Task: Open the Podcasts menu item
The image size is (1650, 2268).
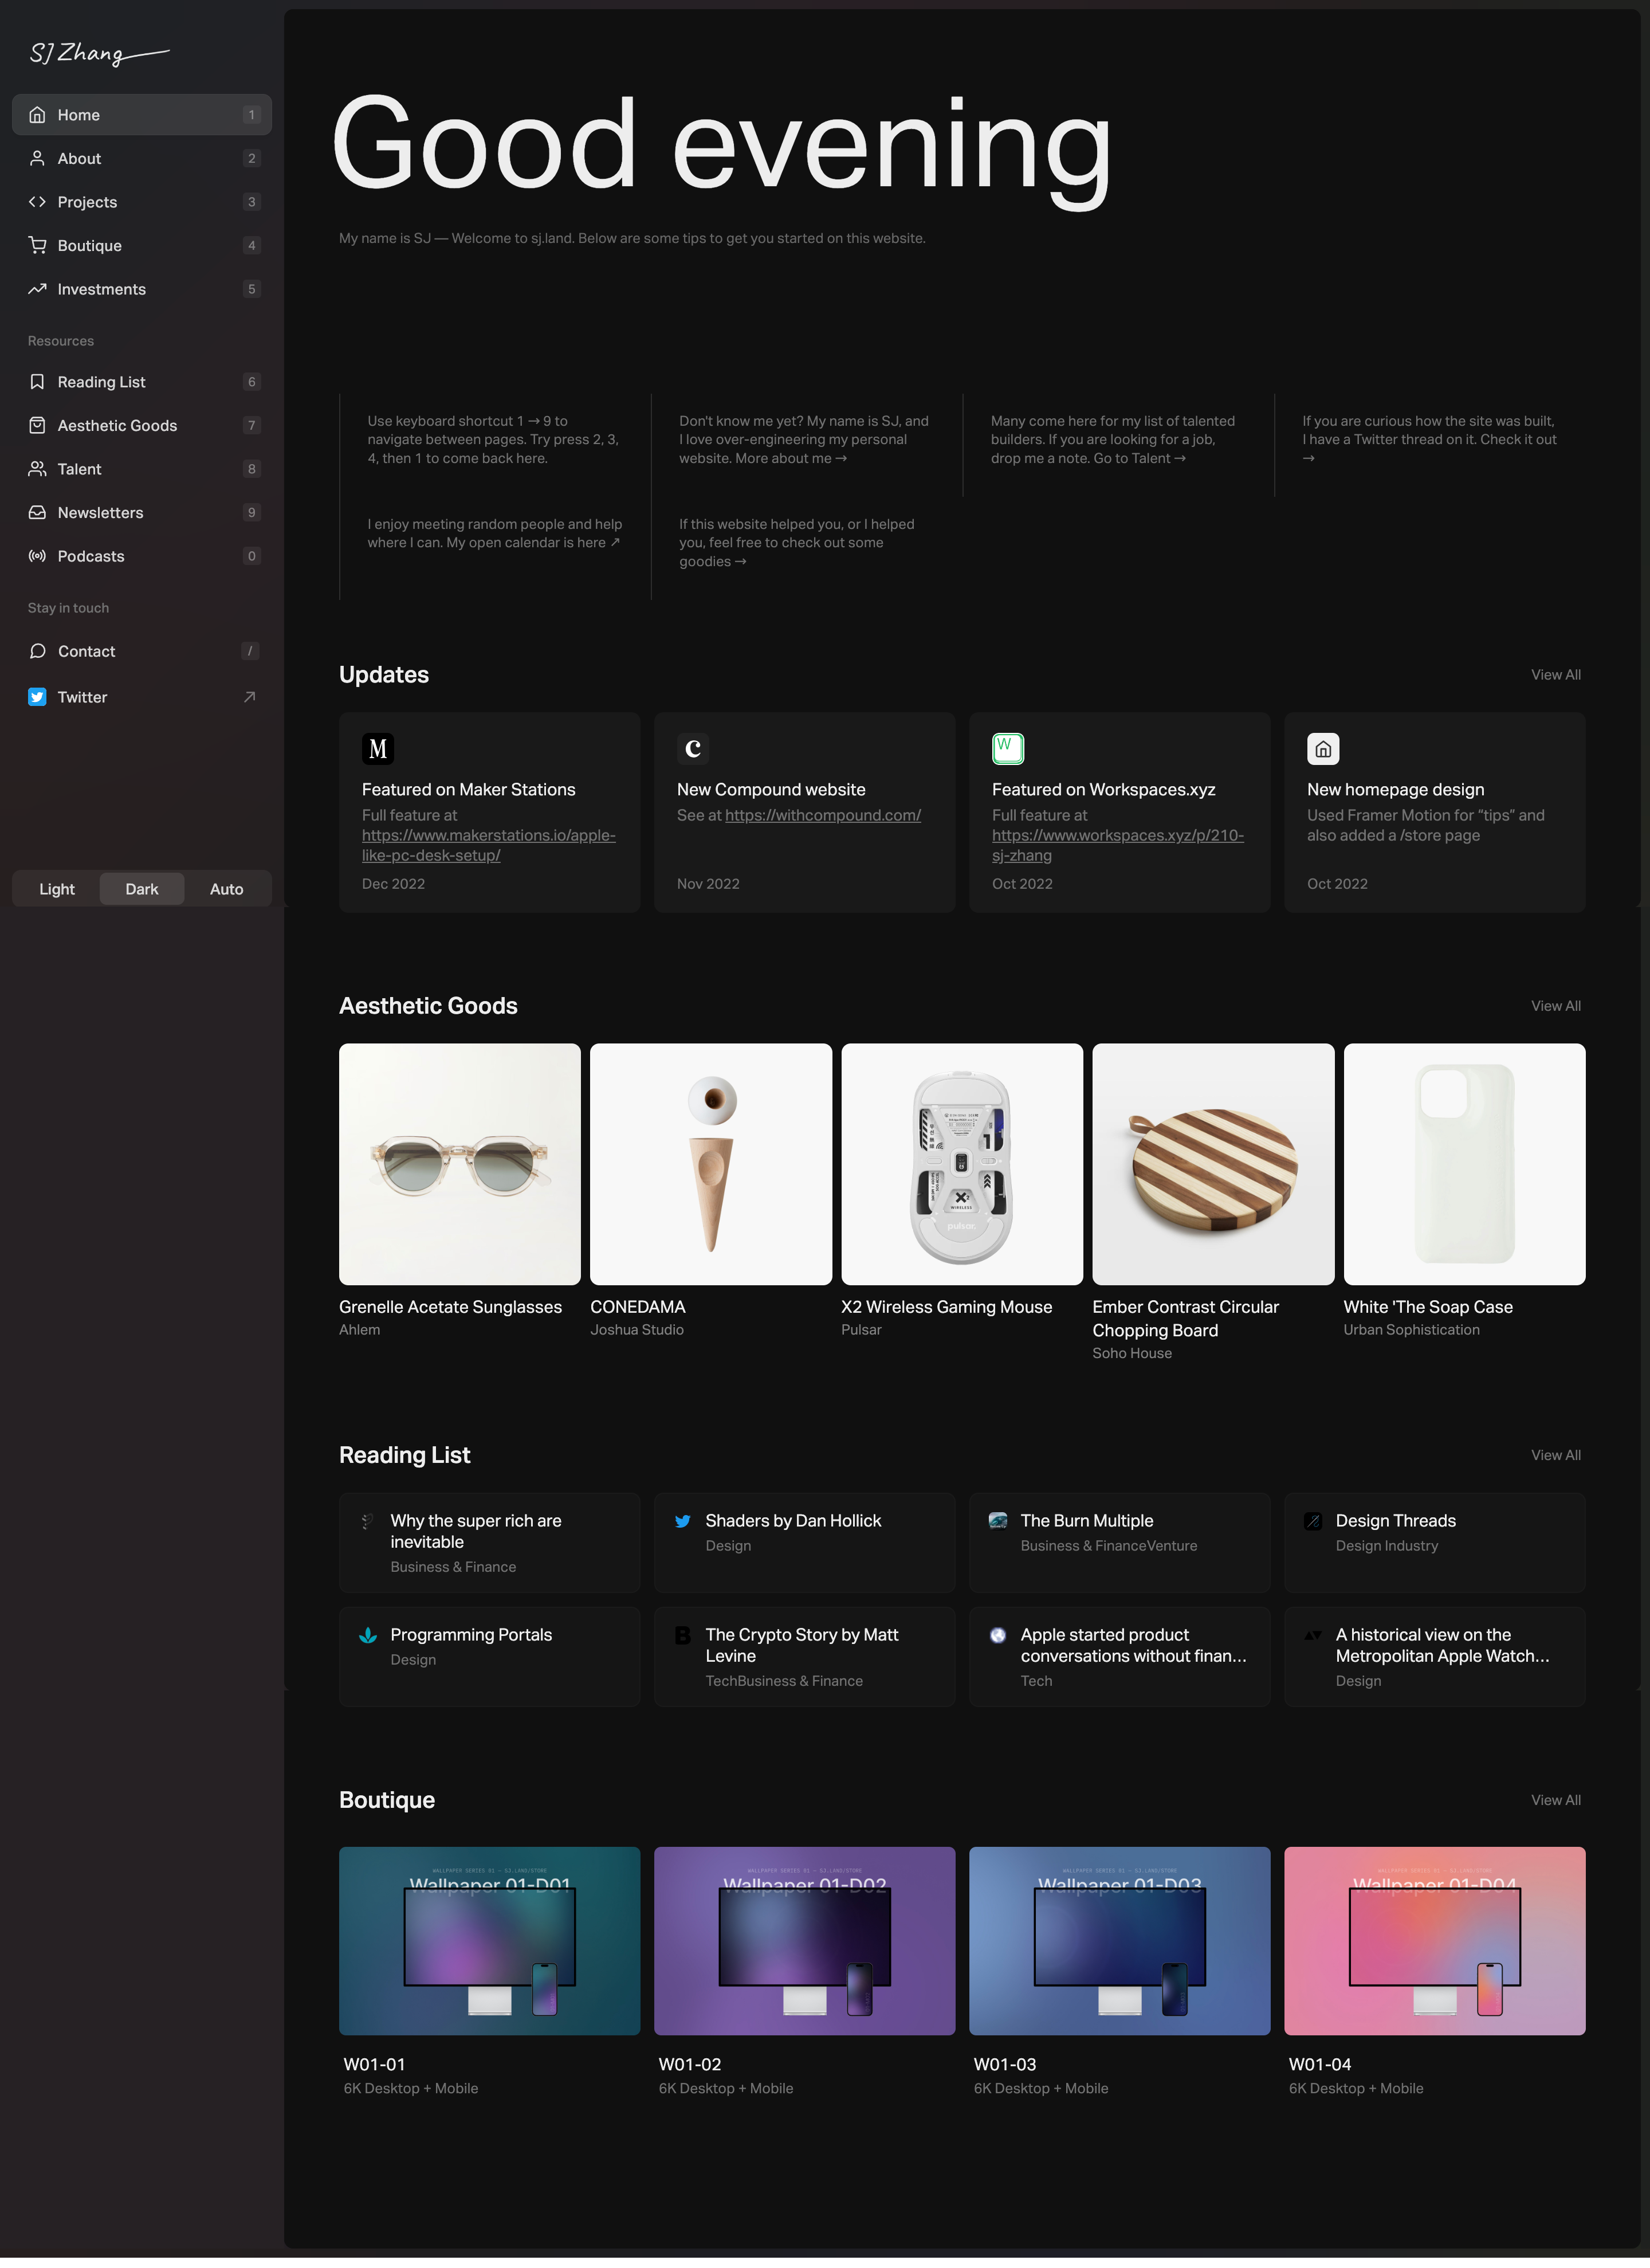Action: point(142,556)
